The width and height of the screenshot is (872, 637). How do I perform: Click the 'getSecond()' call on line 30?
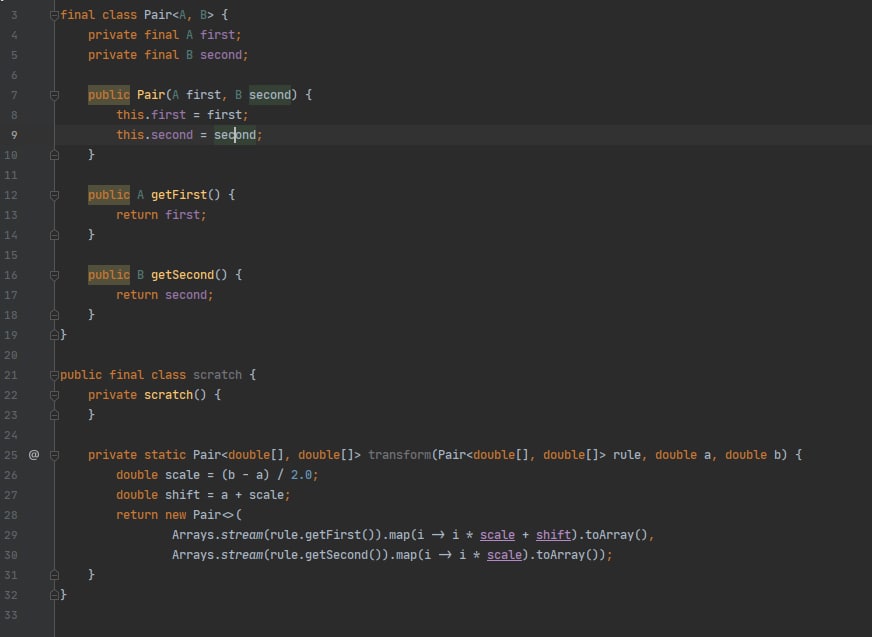[343, 555]
